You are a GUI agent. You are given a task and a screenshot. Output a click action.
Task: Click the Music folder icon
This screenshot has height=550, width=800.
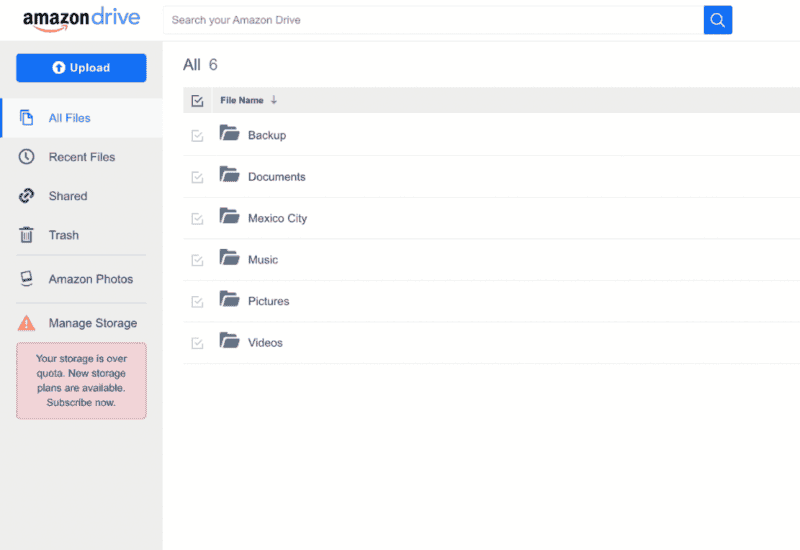pyautogui.click(x=229, y=257)
